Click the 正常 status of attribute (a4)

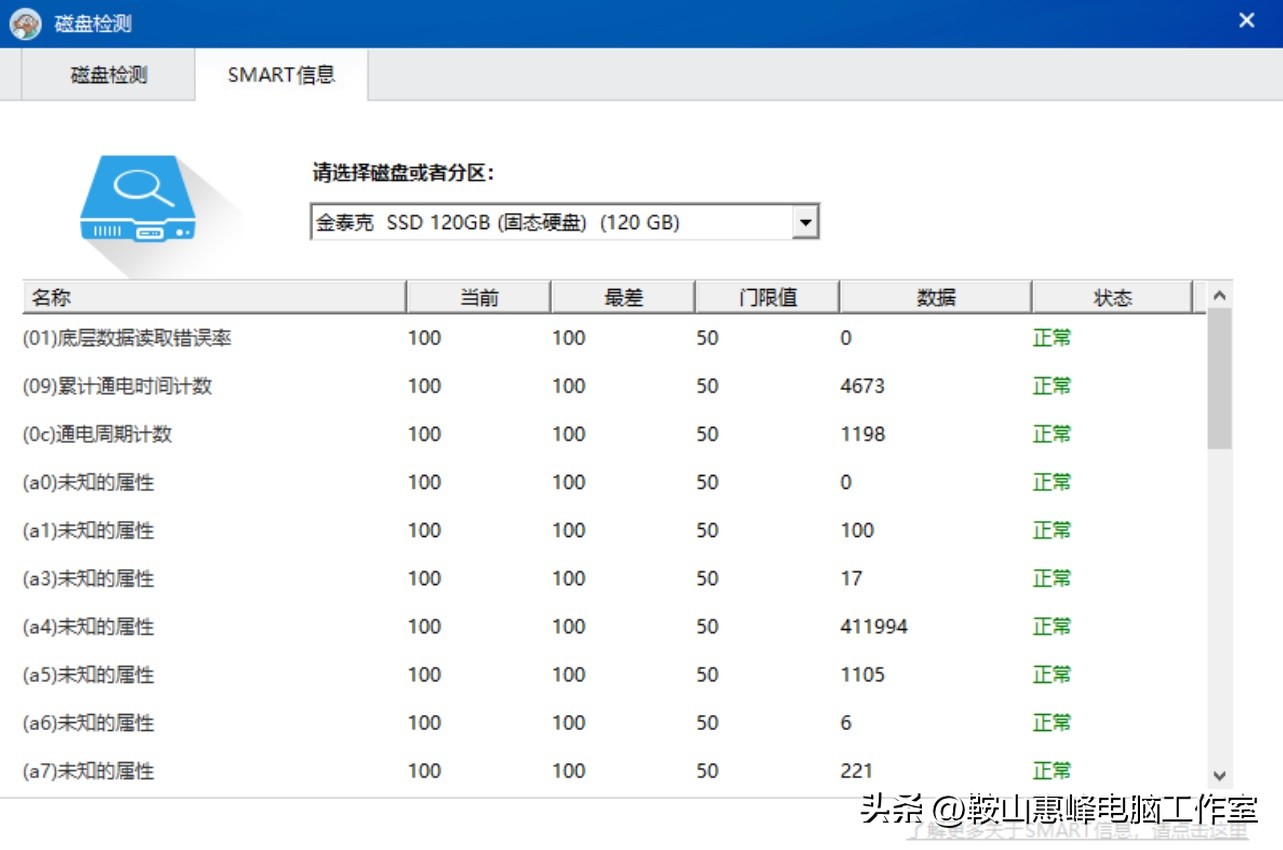[1051, 626]
